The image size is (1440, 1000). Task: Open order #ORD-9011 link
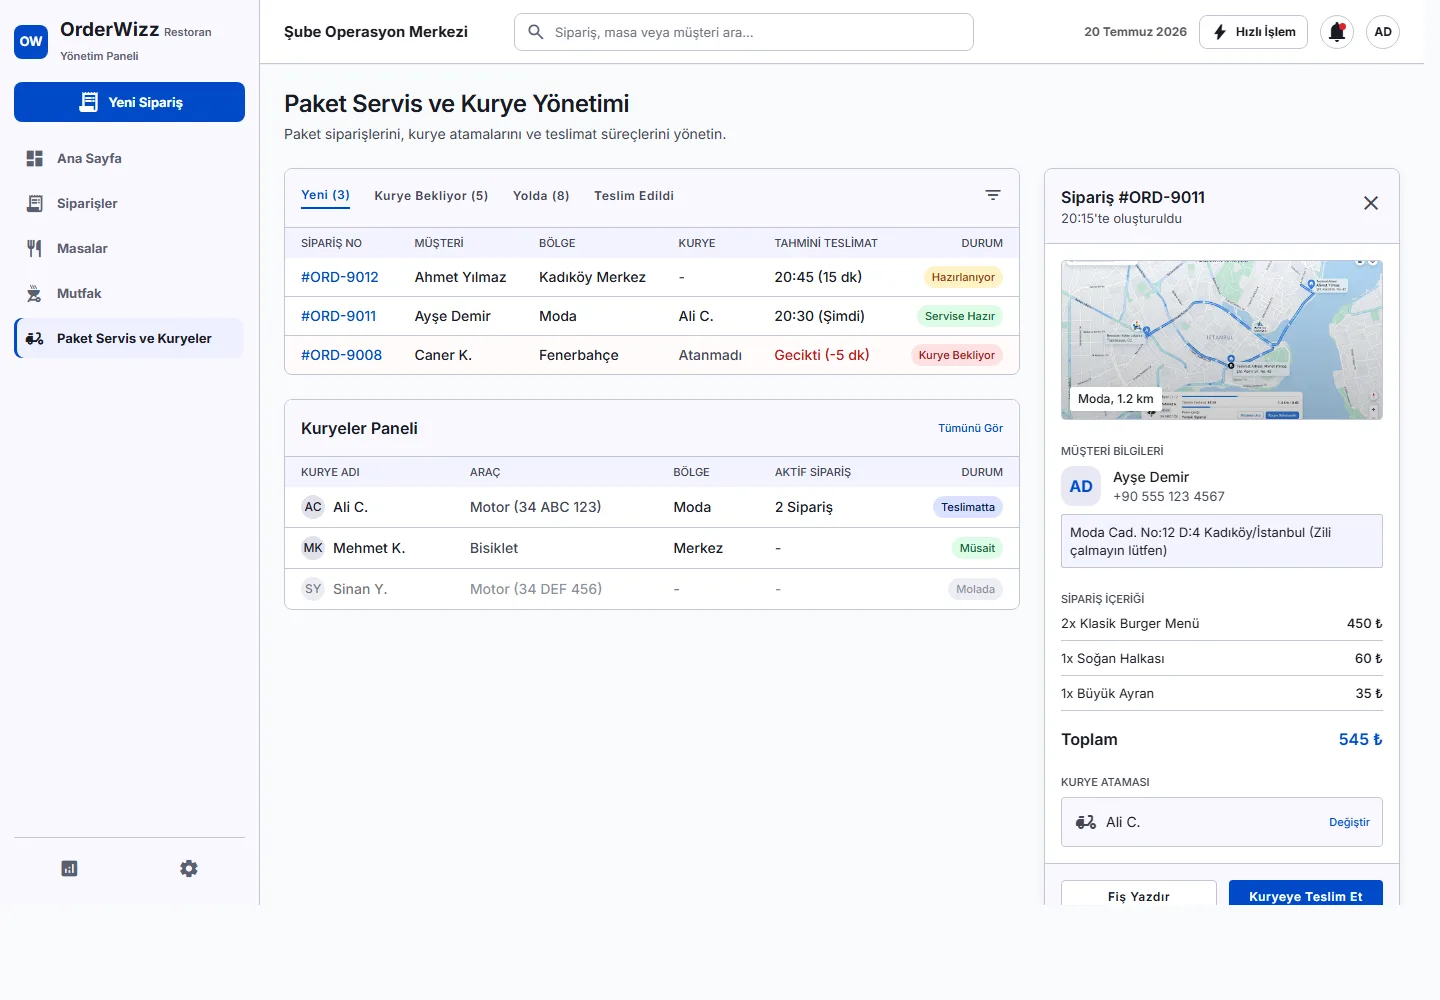pos(339,316)
